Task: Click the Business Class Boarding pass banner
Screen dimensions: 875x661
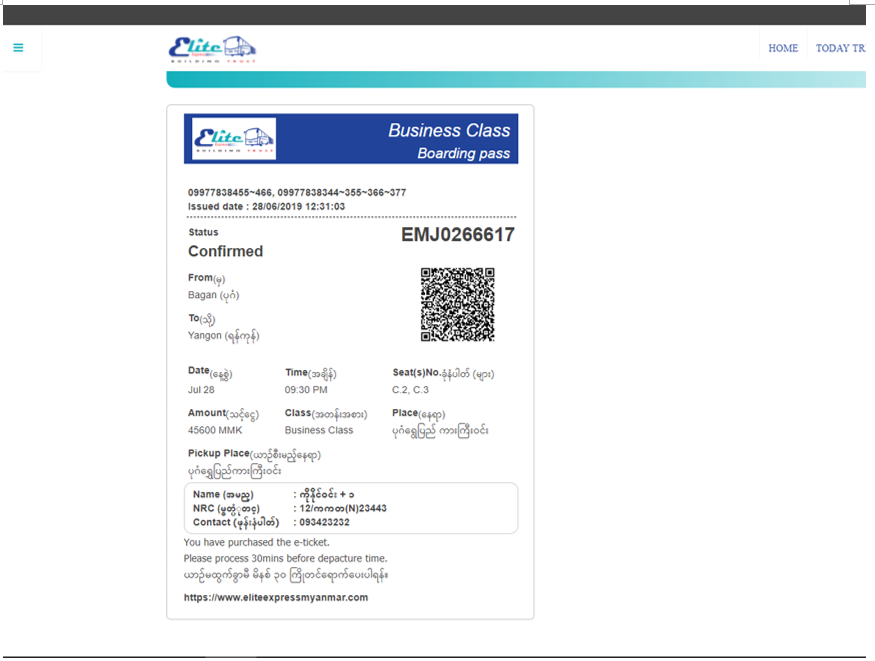Action: tap(449, 140)
